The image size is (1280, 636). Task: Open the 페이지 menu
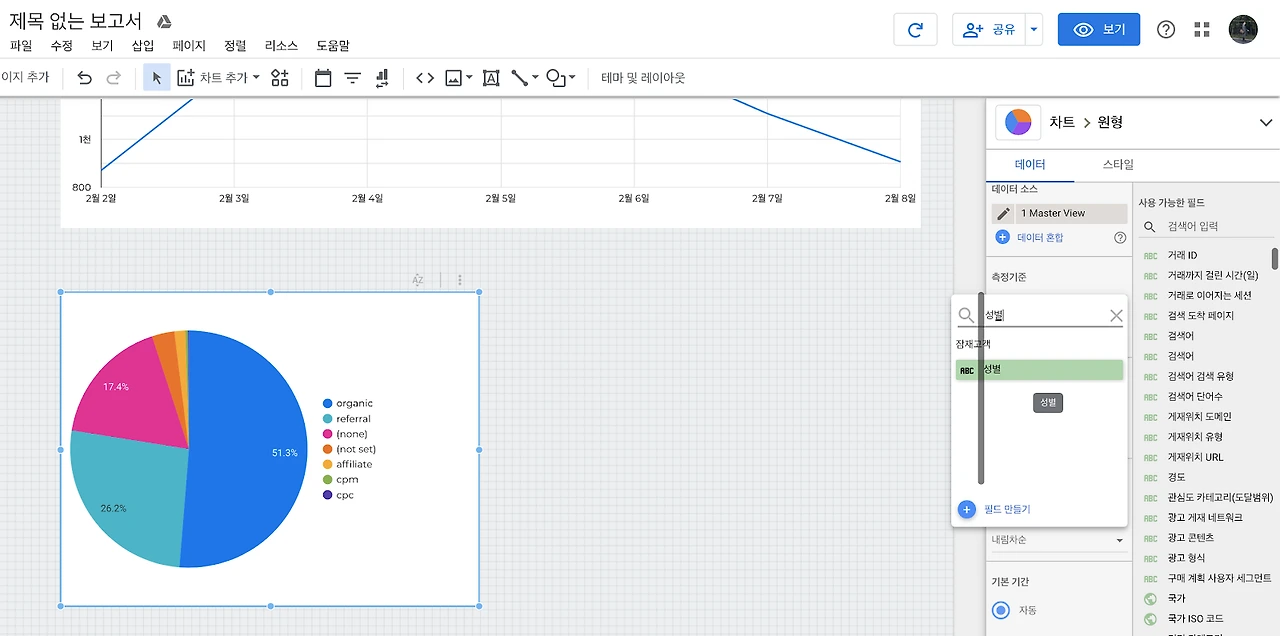tap(189, 46)
